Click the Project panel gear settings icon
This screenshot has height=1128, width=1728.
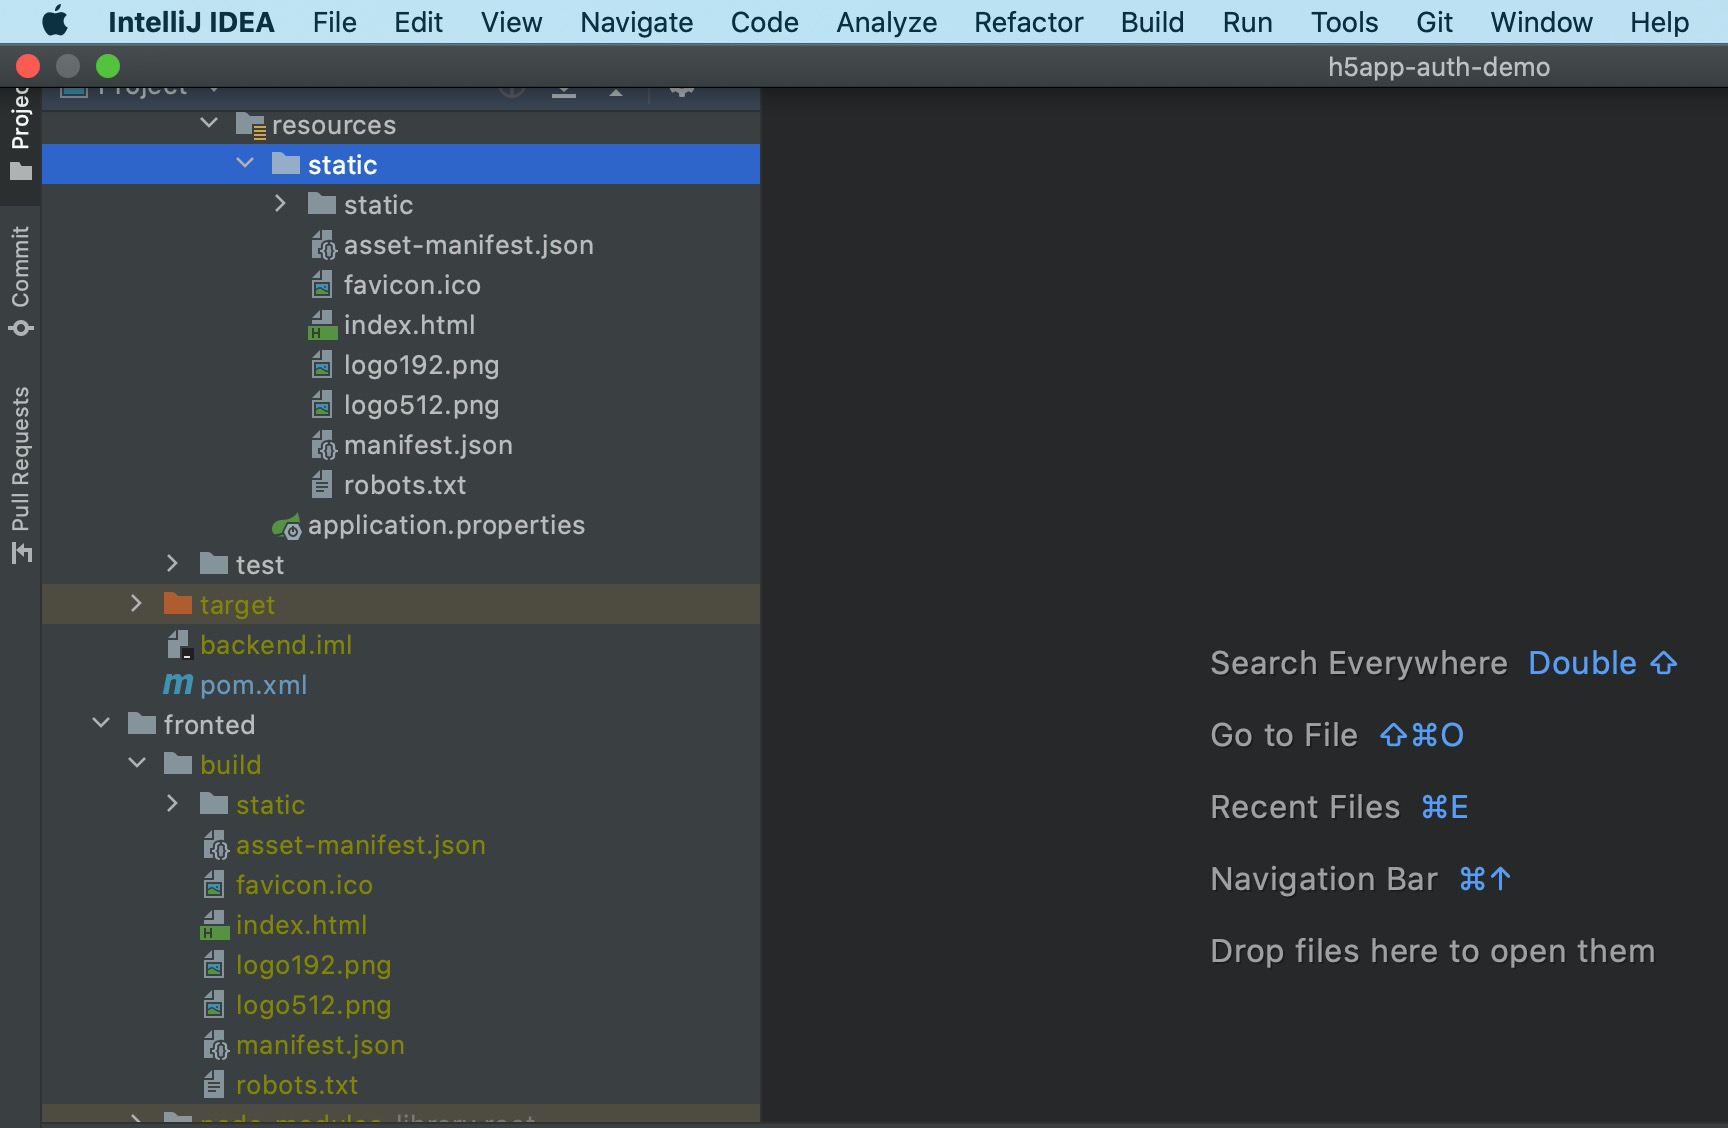(x=682, y=90)
